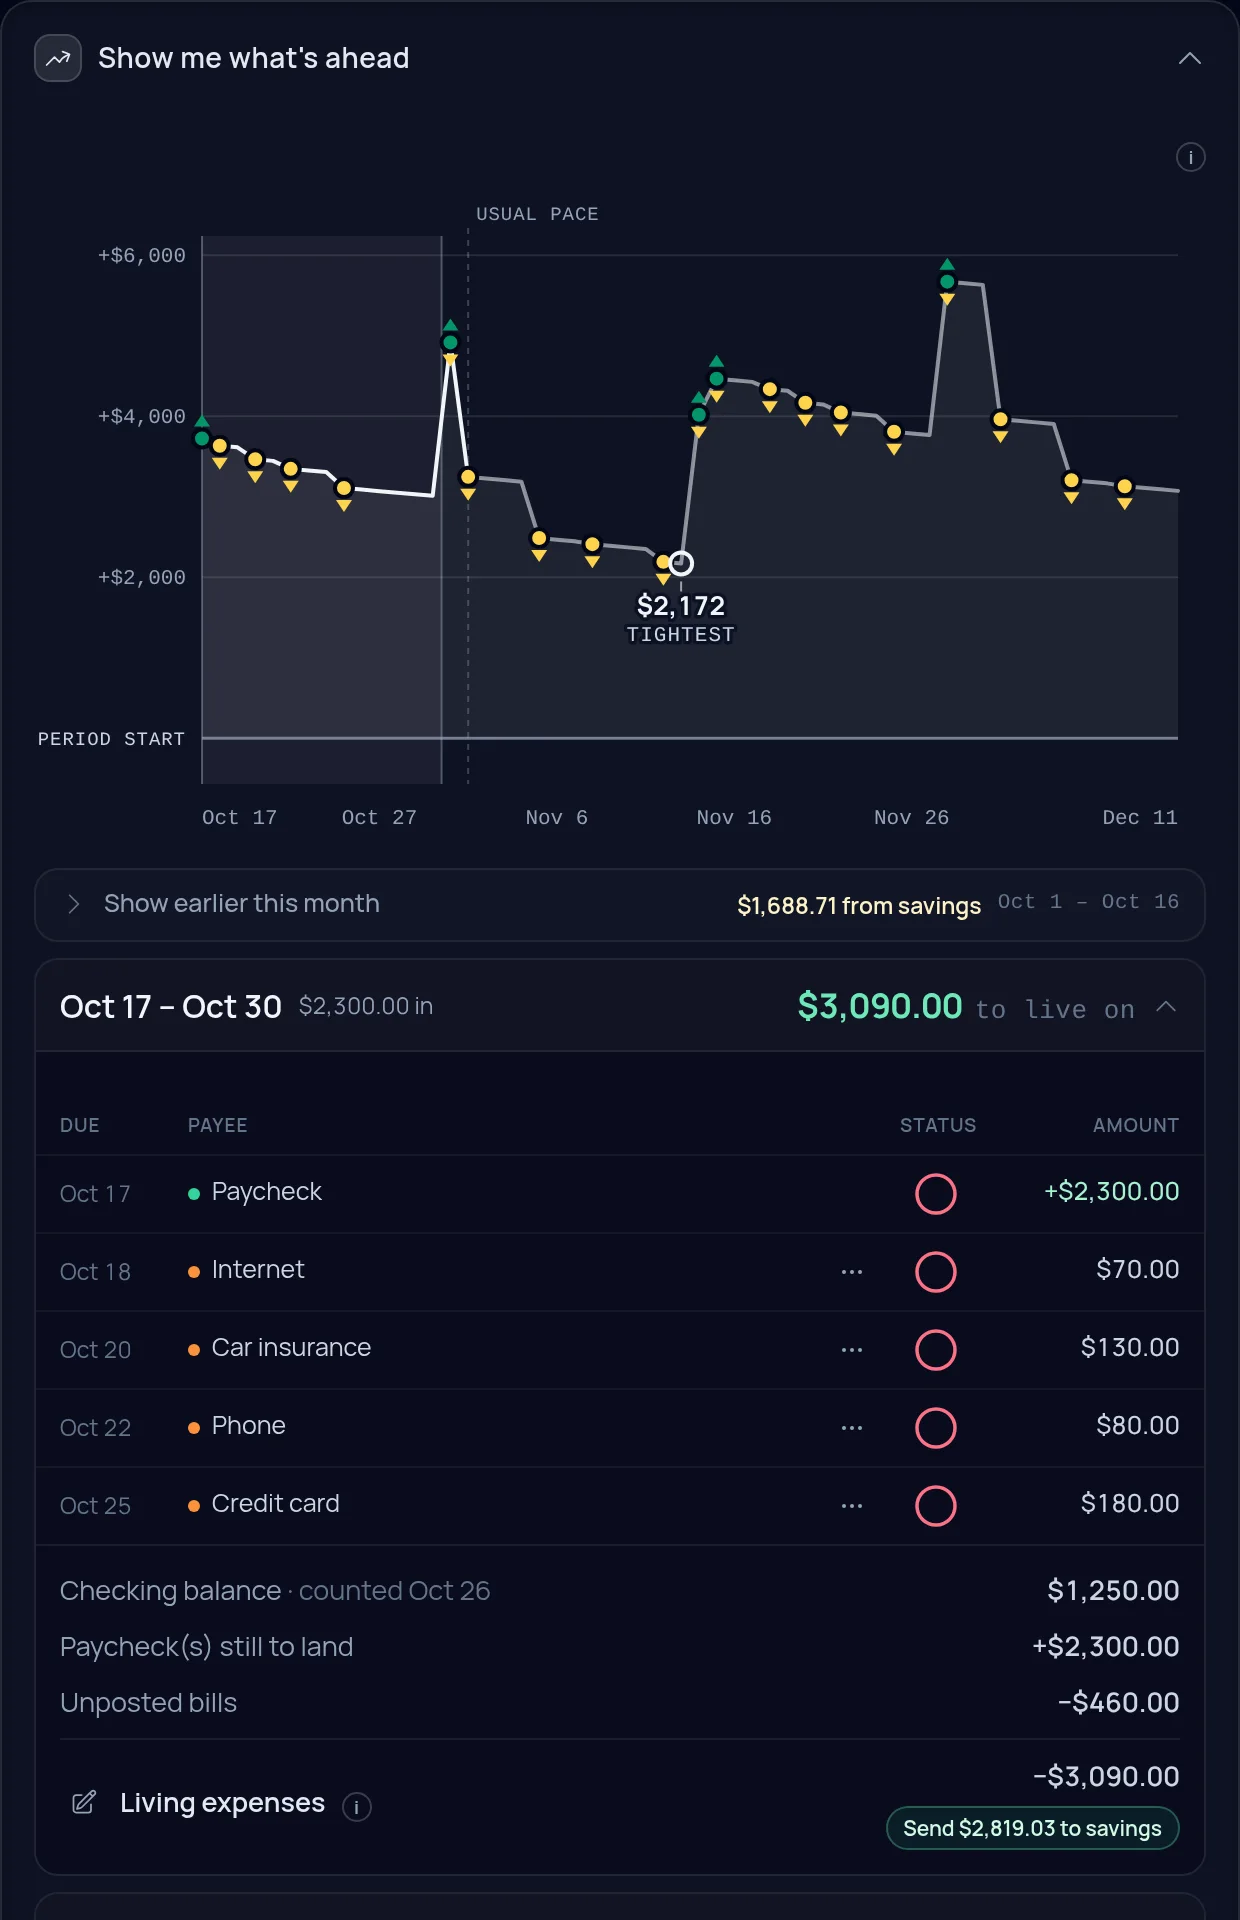1240x1920 pixels.
Task: Click the -$3,090.00 living expenses value
Action: (1106, 1776)
